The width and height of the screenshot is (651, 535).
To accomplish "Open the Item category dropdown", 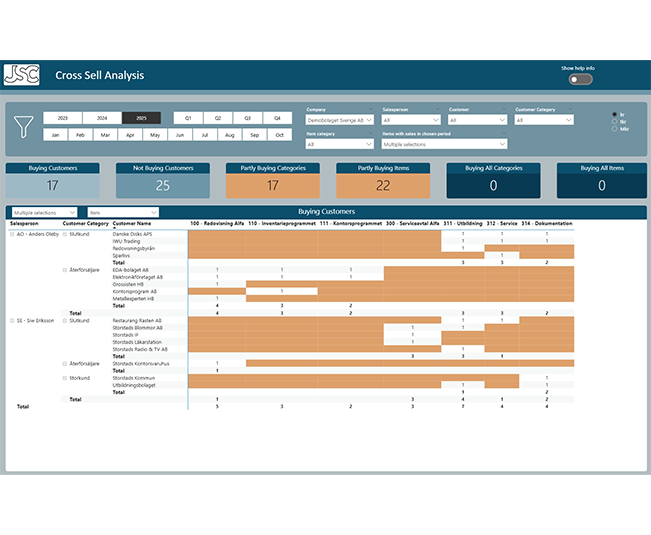I will pyautogui.click(x=340, y=144).
